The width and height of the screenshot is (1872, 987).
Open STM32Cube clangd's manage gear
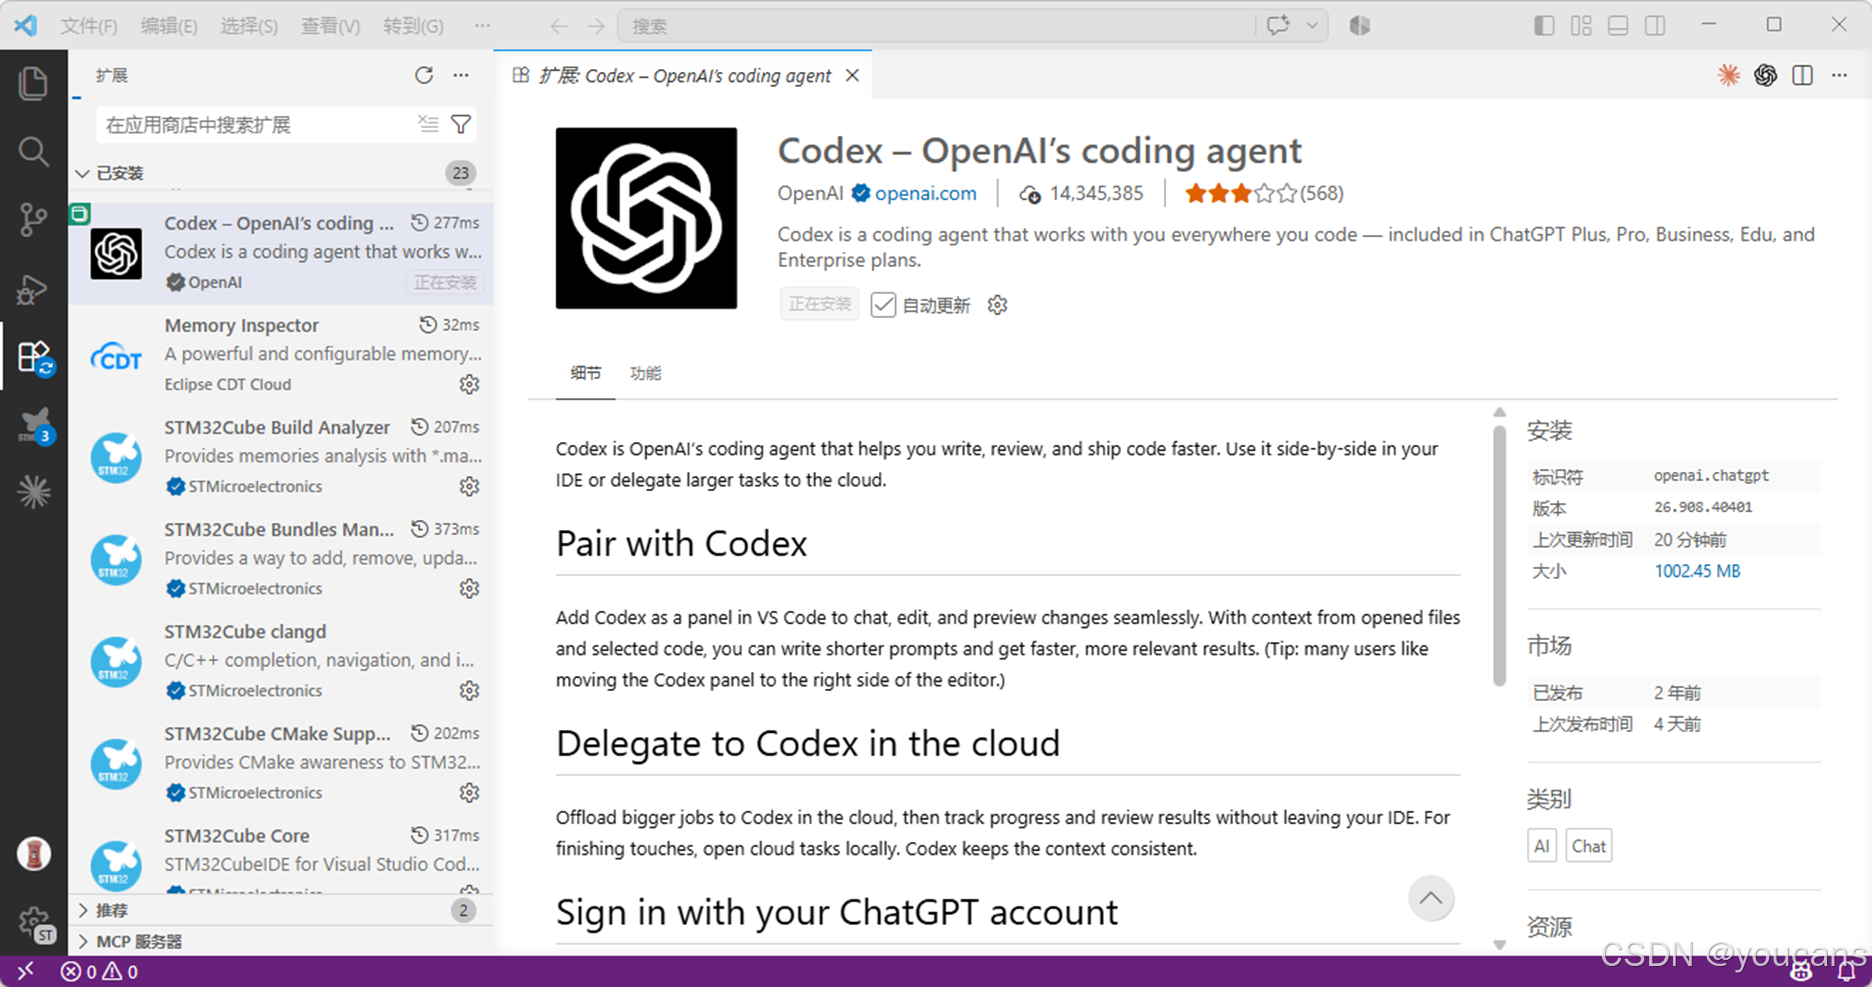(469, 690)
